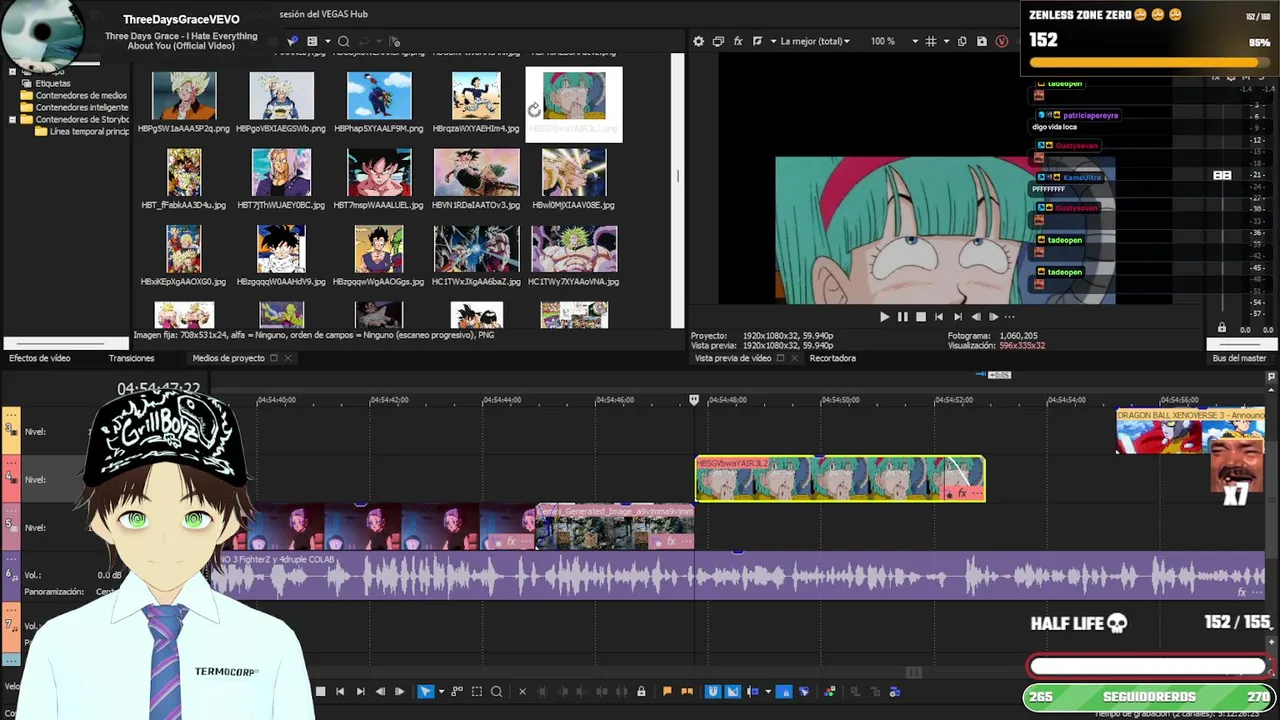Open preview transport more options dots
The height and width of the screenshot is (720, 1280).
[1009, 317]
